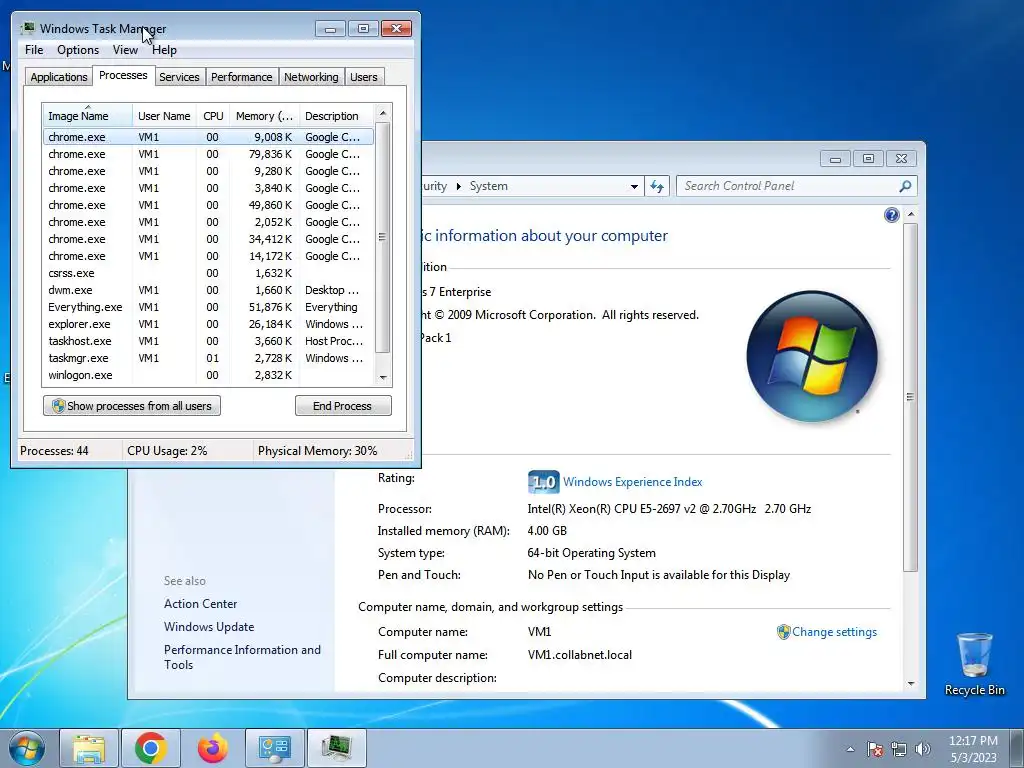Sort processes by Image Name column
This screenshot has height=768, width=1024.
(x=88, y=116)
